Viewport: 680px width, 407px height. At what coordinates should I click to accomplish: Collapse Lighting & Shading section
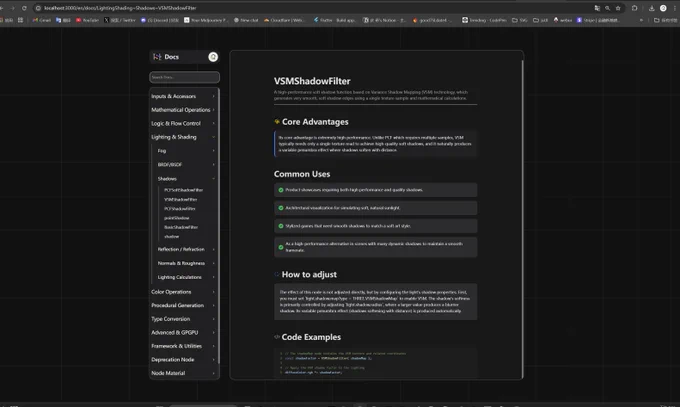(x=183, y=137)
